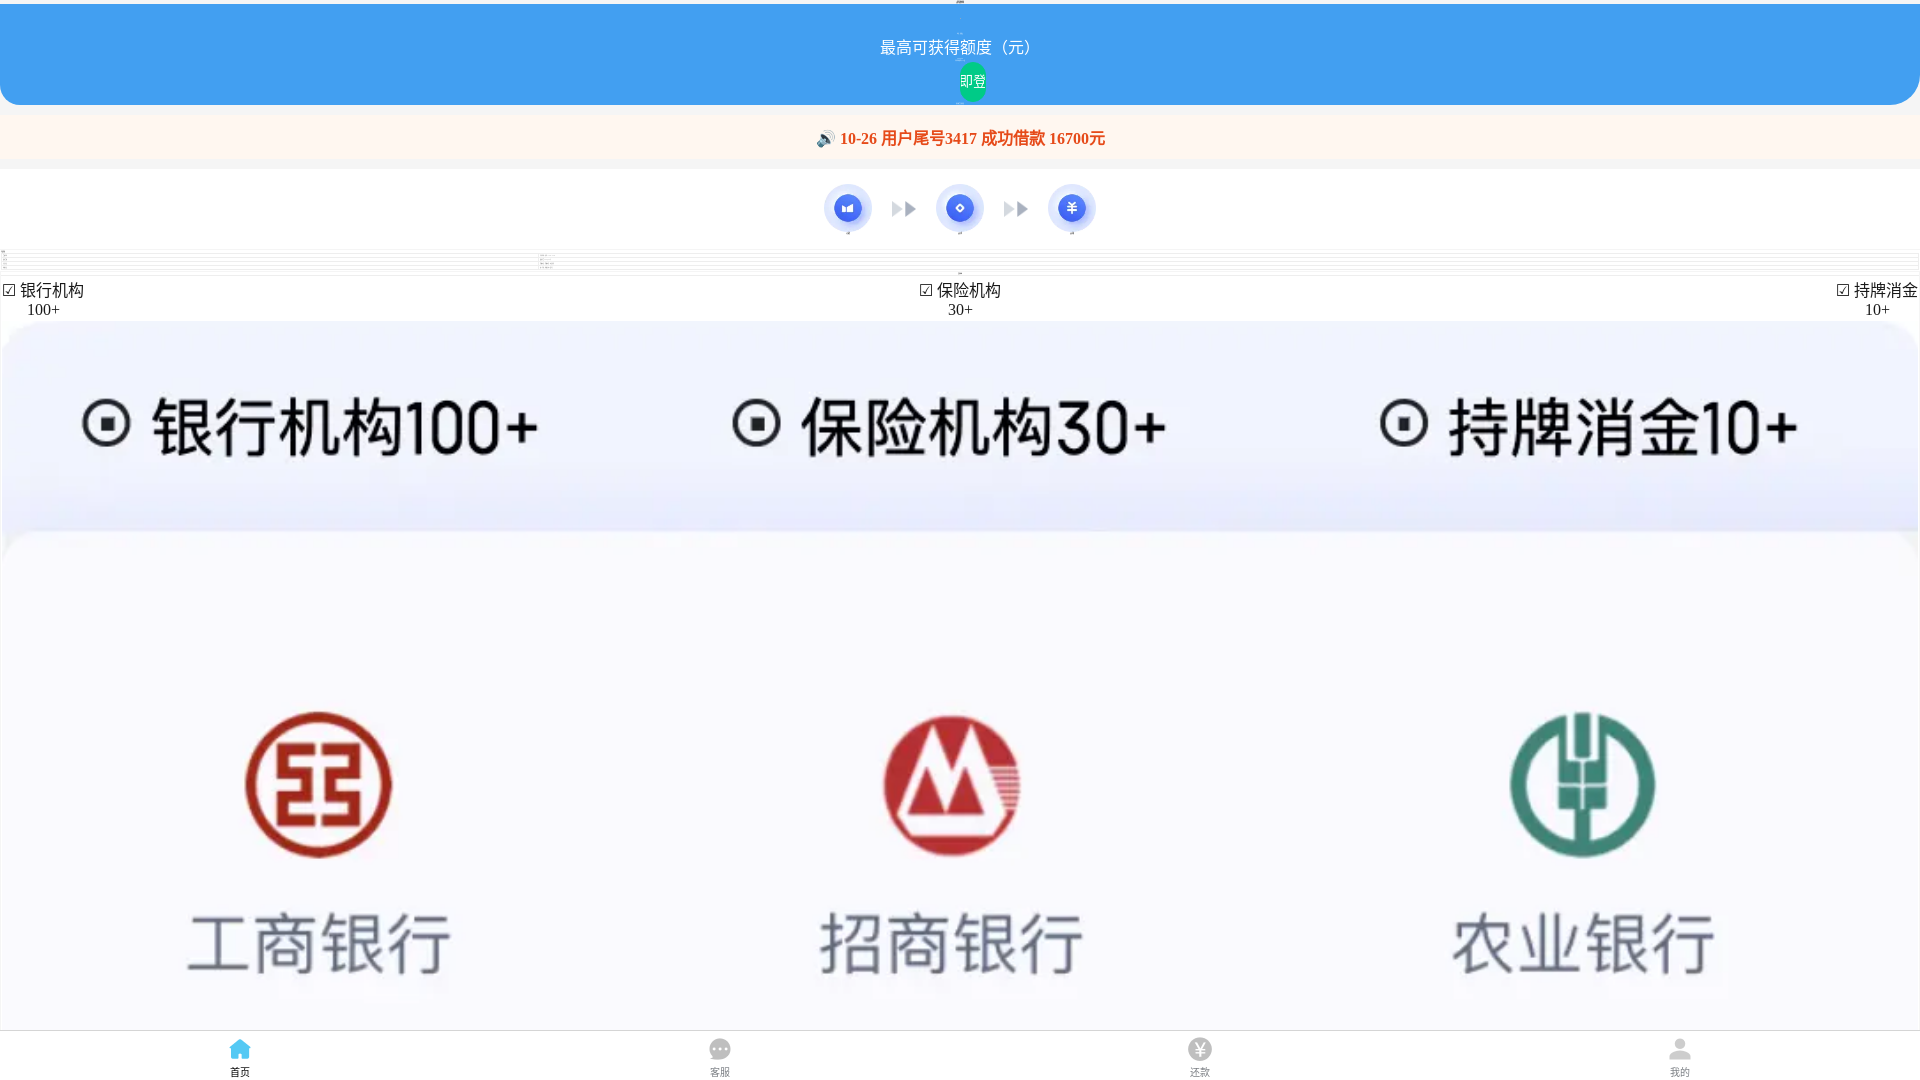Viewport: 1920px width, 1080px height.
Task: Click the yen step icon
Action: 1072,208
